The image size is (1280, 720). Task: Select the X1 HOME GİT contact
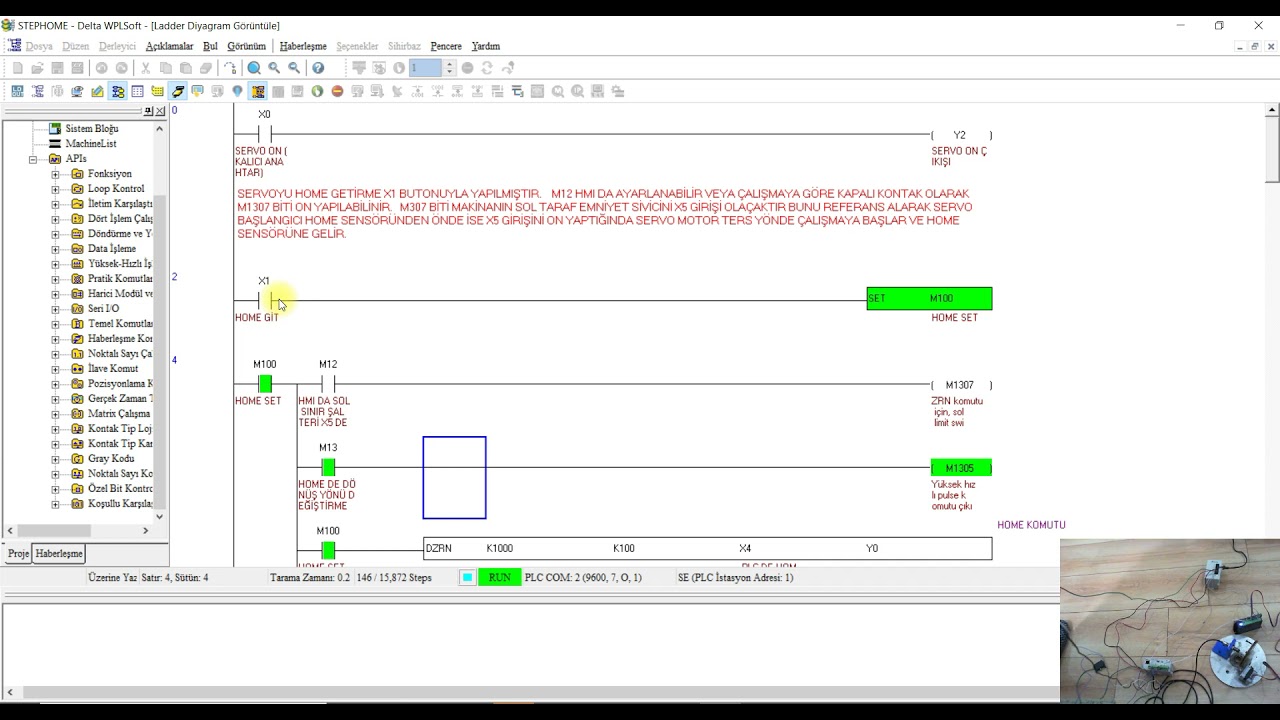(265, 300)
